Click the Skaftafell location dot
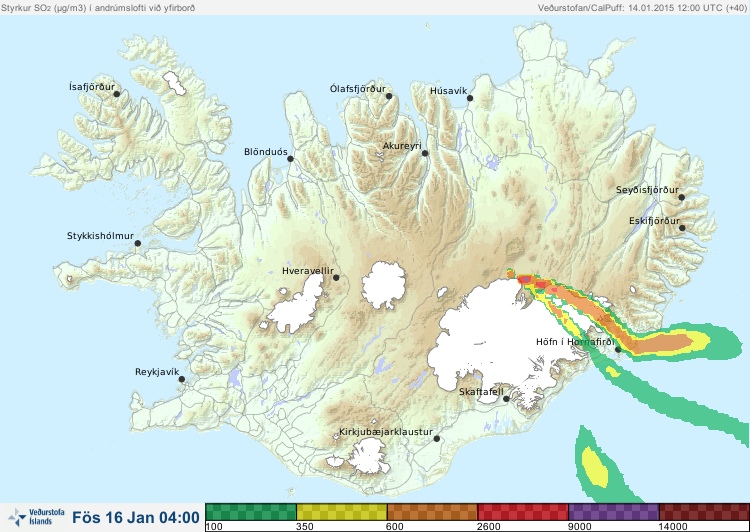 [x=506, y=399]
